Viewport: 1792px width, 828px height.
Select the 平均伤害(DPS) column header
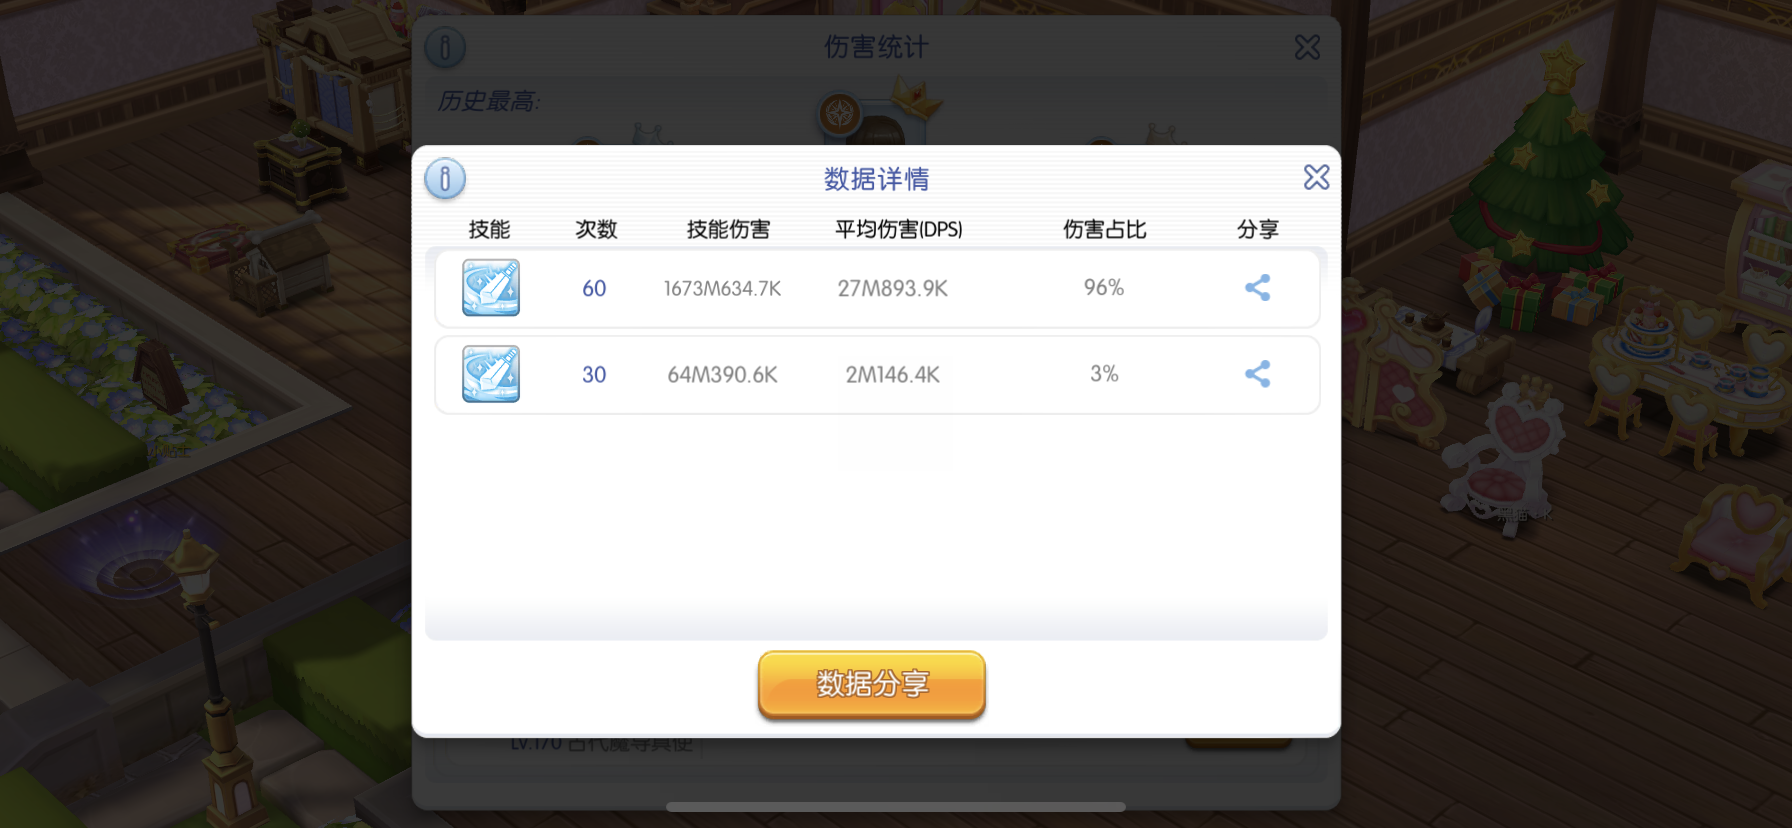(x=898, y=230)
